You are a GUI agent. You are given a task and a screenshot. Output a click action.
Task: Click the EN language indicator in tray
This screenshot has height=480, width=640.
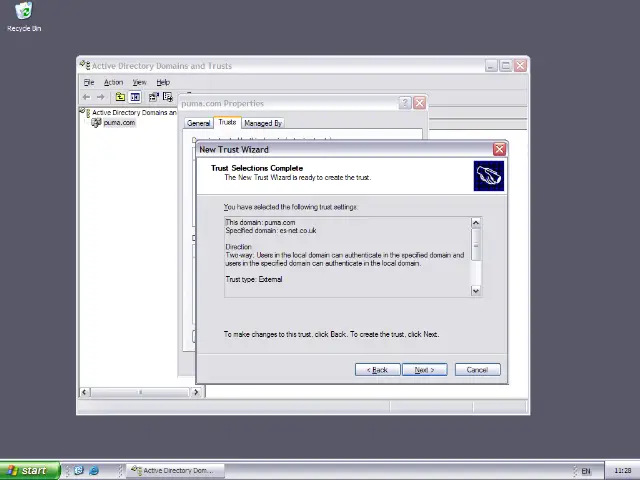coord(586,471)
